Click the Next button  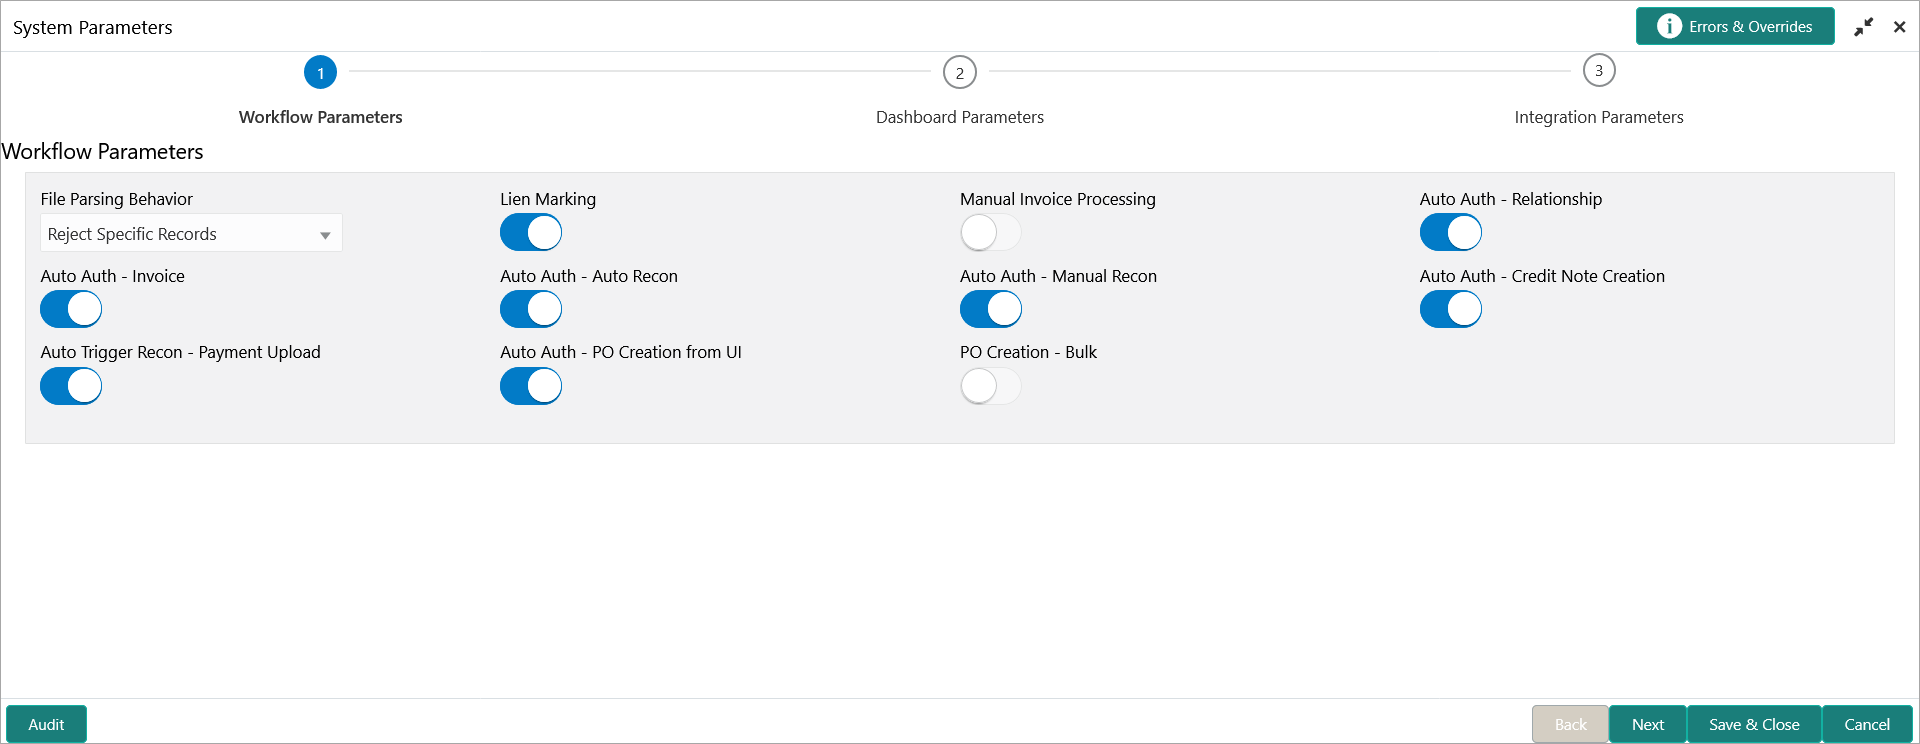click(x=1647, y=724)
